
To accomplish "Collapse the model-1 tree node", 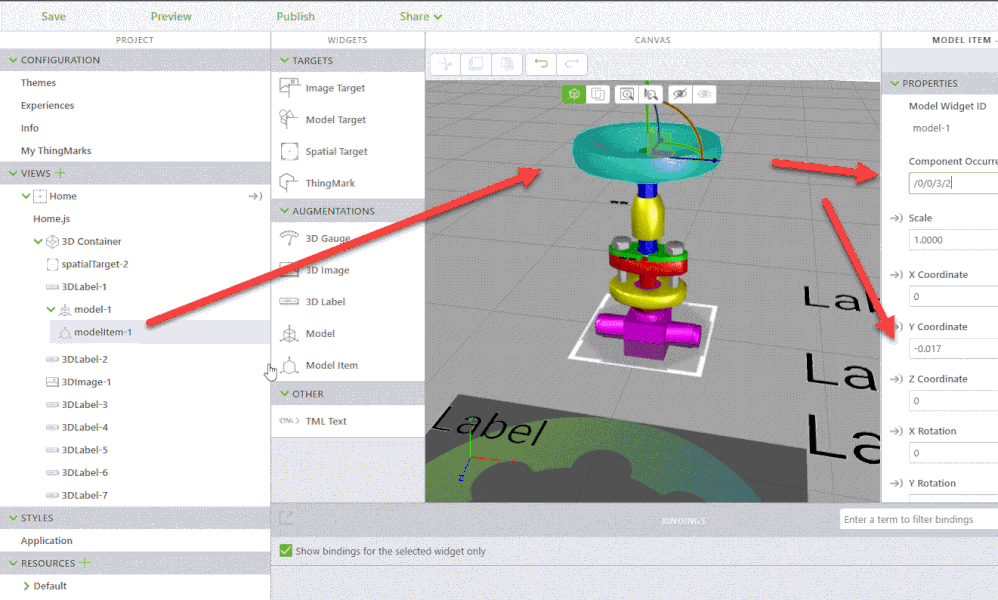I will click(x=51, y=309).
